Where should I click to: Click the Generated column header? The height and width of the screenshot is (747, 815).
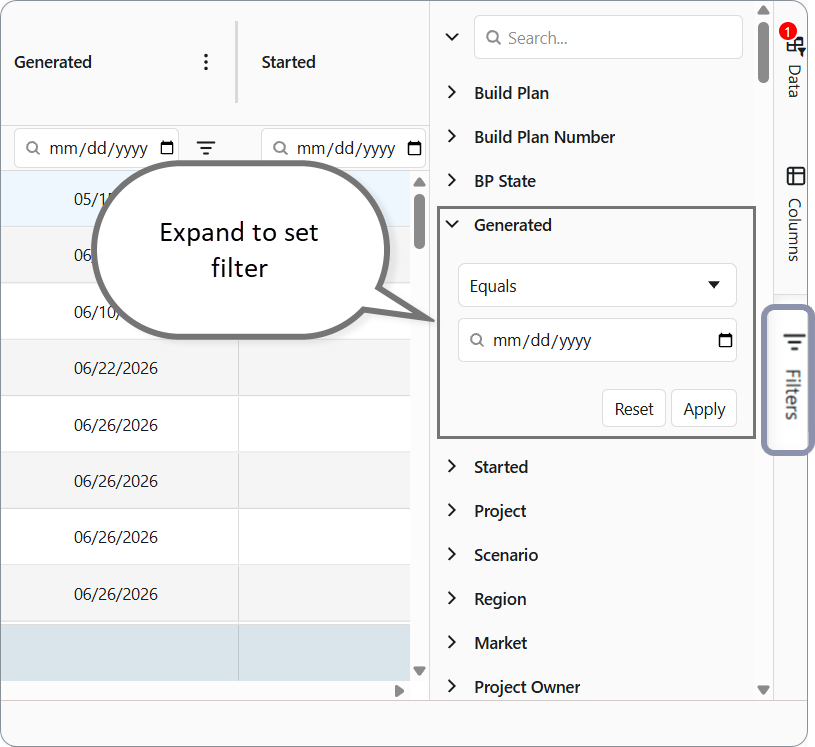pos(52,62)
